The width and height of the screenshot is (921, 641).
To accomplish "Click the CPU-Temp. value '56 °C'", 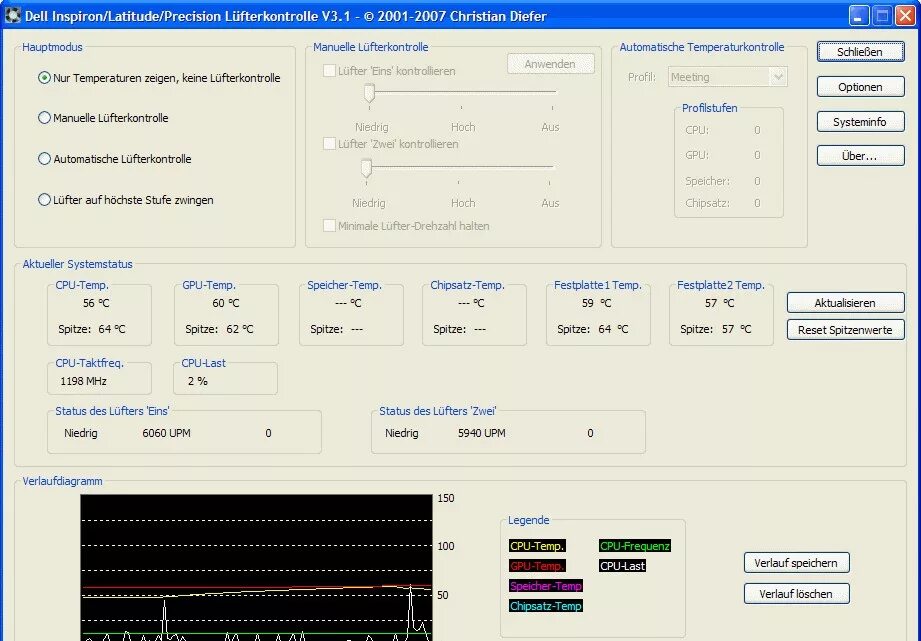I will 96,303.
